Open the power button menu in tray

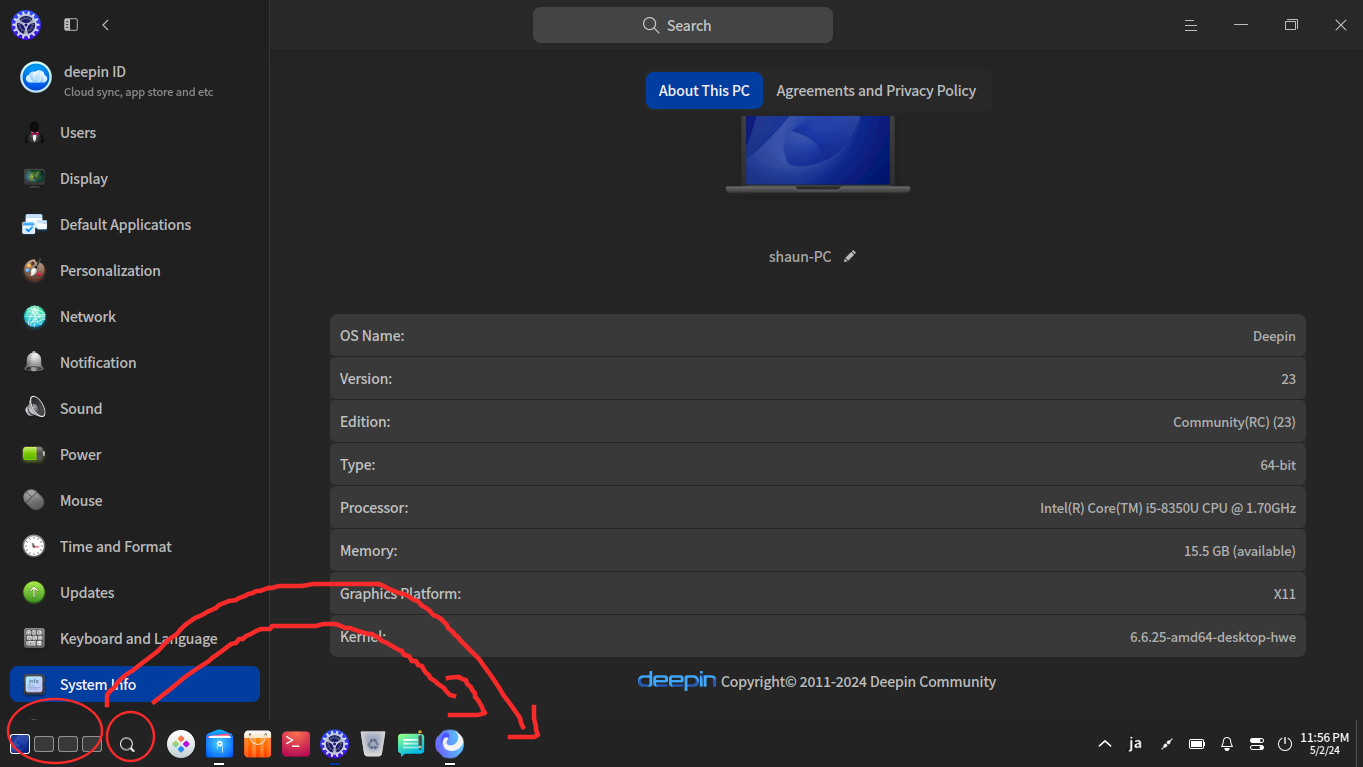pyautogui.click(x=1286, y=744)
